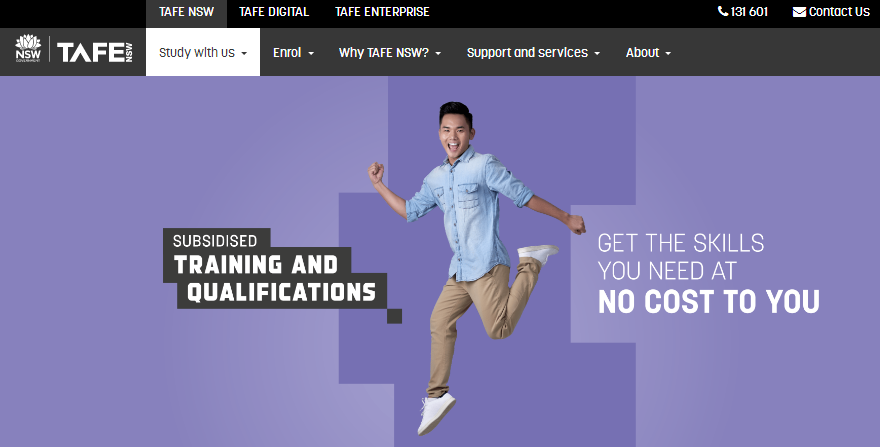Click the caret arrow next to About

[668, 53]
